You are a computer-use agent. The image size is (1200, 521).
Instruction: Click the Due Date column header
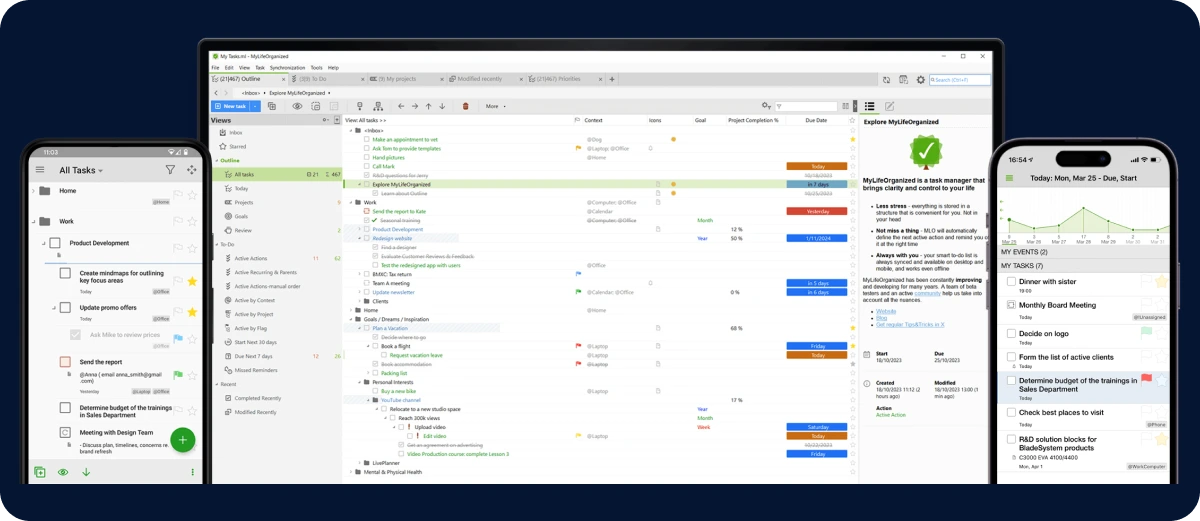click(x=815, y=120)
